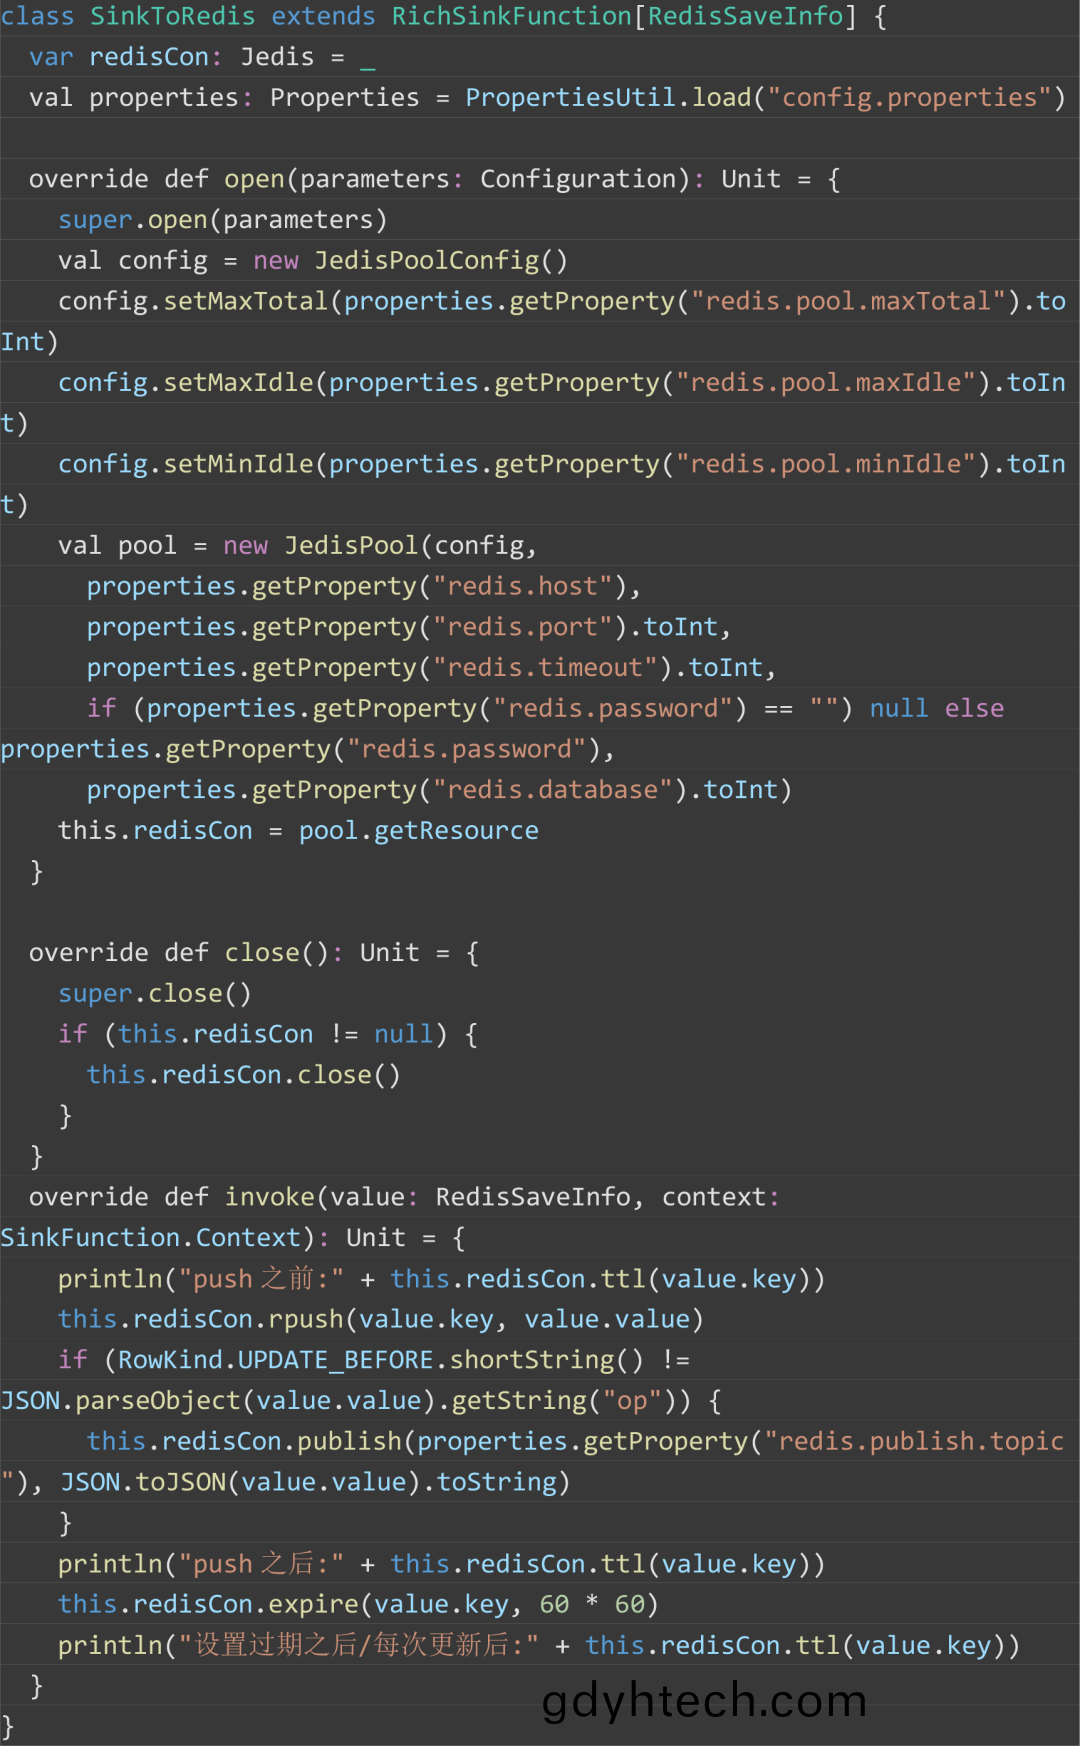The height and width of the screenshot is (1746, 1080).
Task: Click the gdyhtech.com watermark text
Action: point(704,1701)
